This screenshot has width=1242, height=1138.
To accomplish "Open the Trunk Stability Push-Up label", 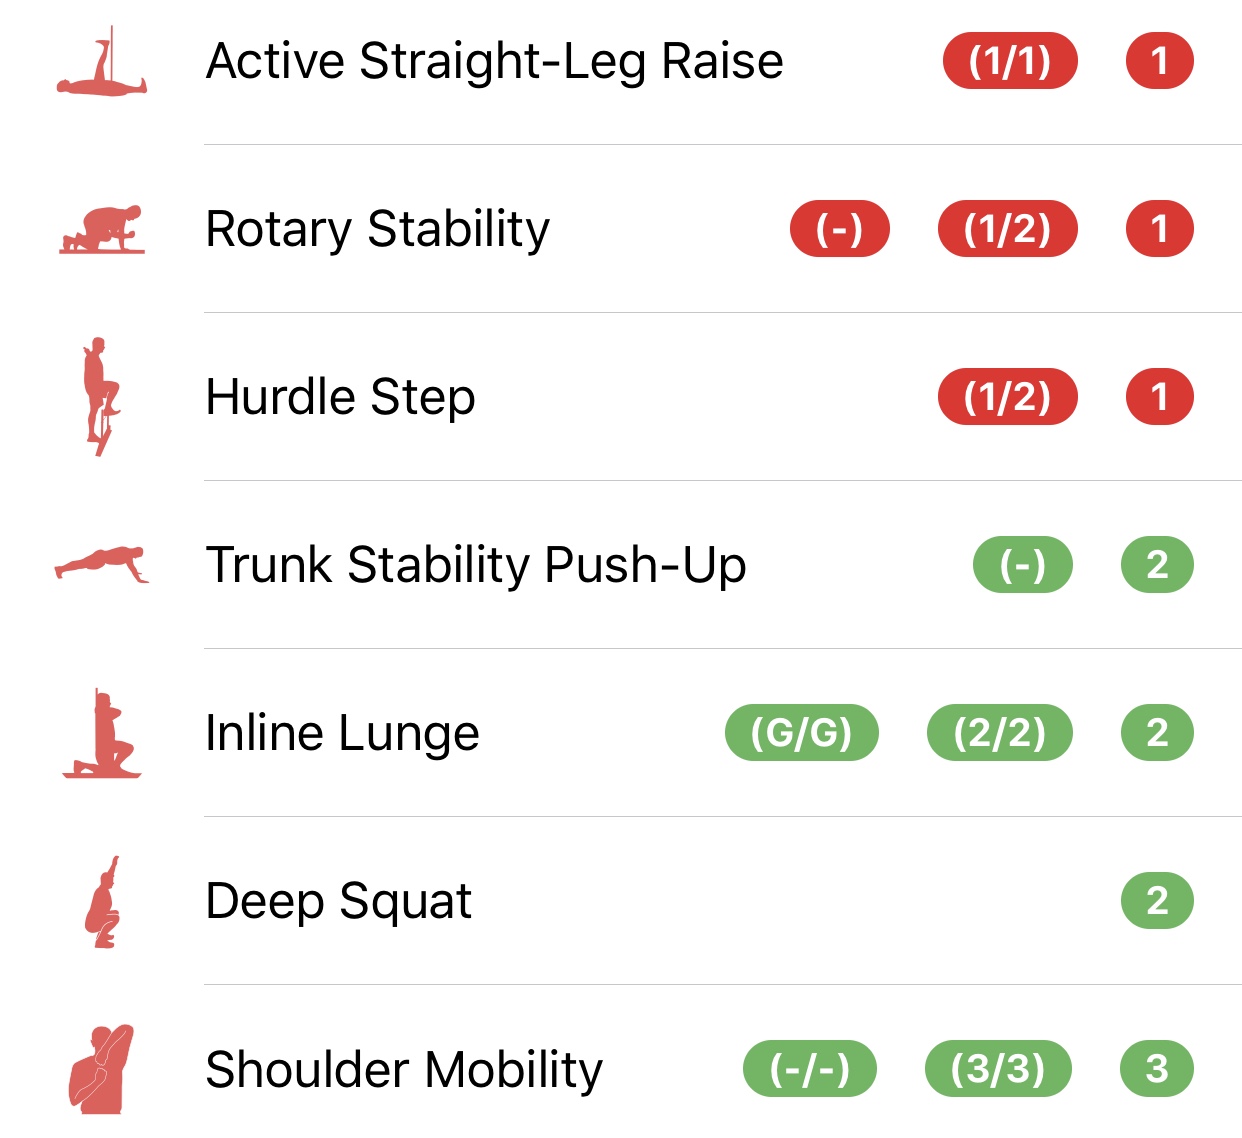I will (x=475, y=565).
